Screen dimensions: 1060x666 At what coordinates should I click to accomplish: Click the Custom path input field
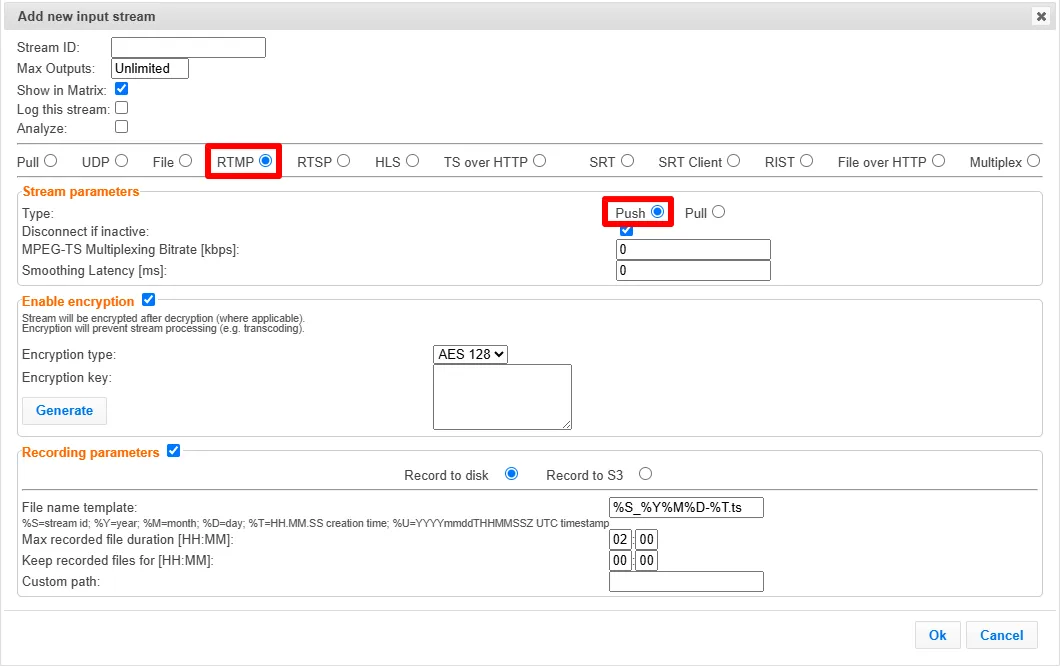click(x=687, y=581)
